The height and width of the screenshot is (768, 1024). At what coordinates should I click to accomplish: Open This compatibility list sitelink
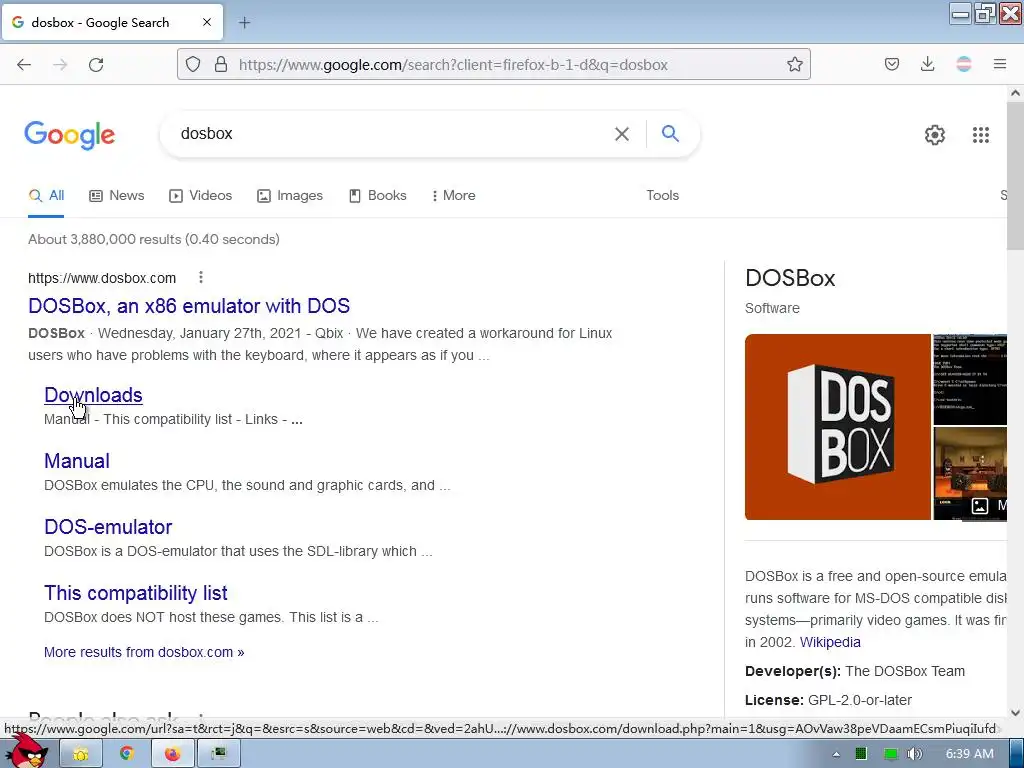(136, 593)
